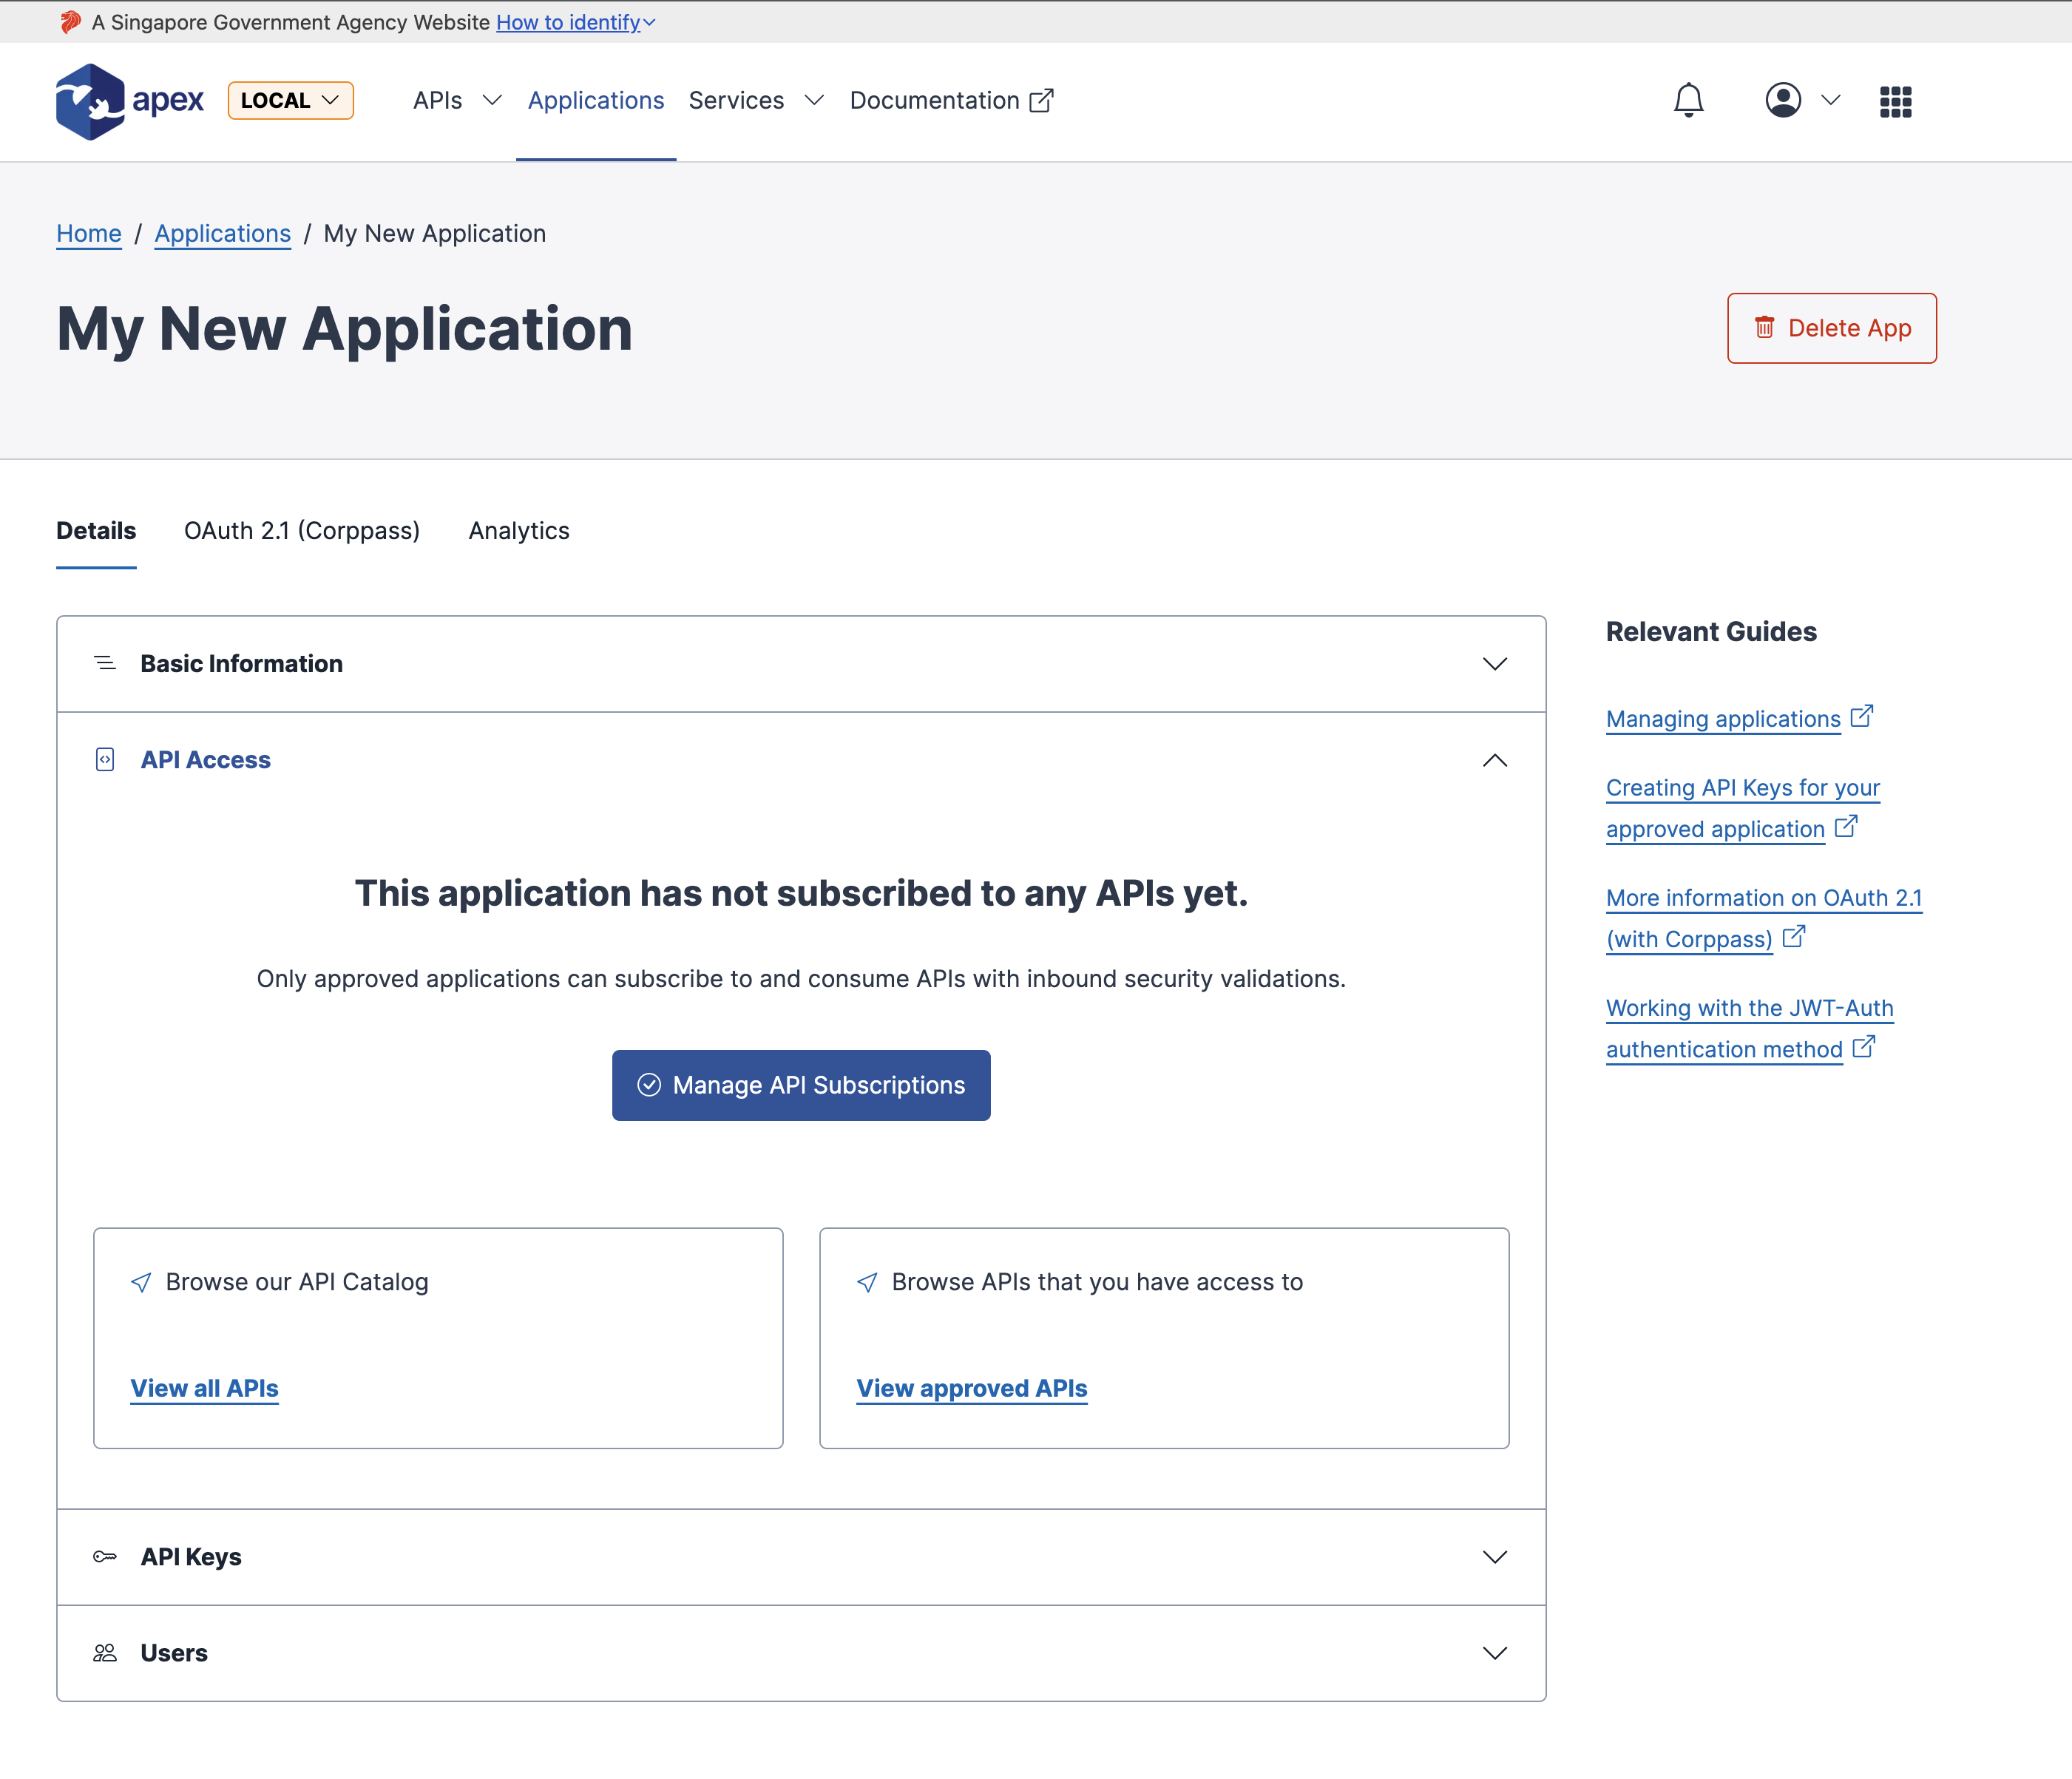Open the notifications bell
This screenshot has height=1779, width=2072.
tap(1688, 100)
